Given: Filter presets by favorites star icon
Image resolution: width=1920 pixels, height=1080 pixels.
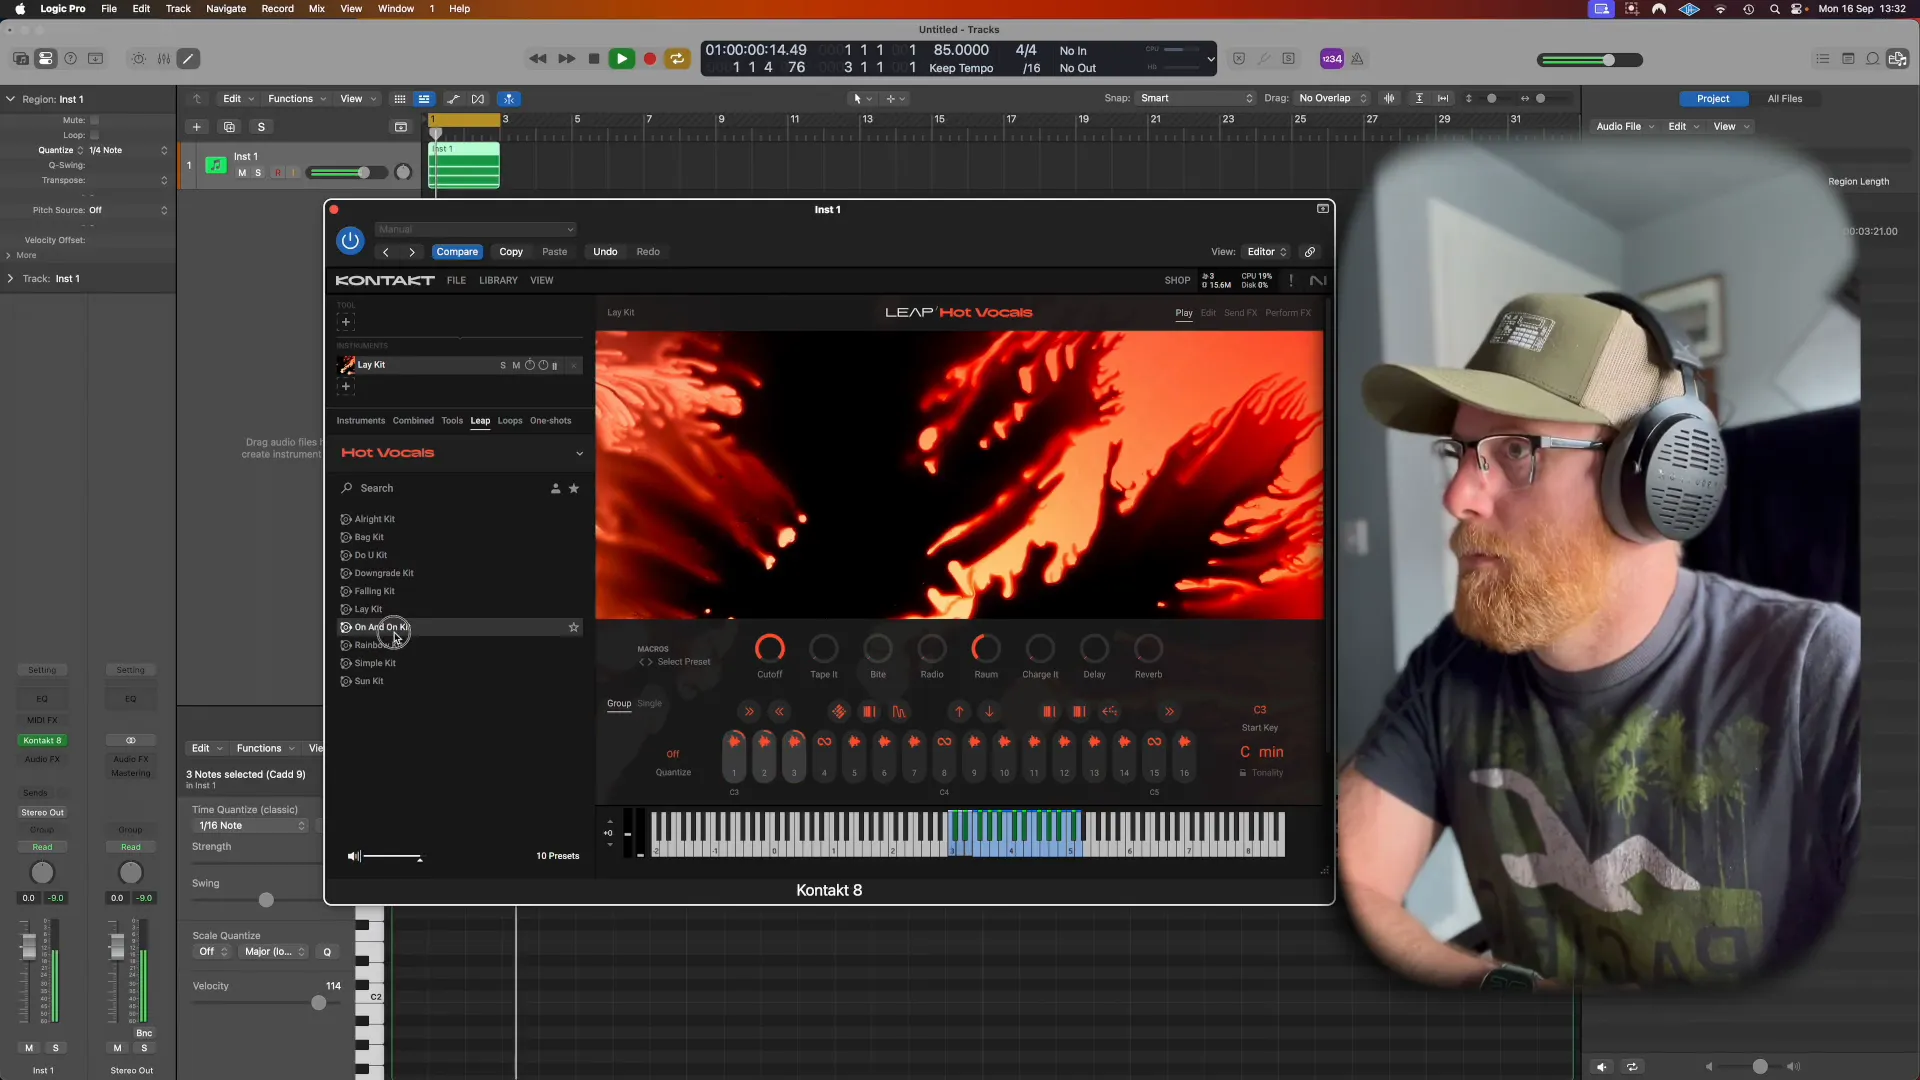Looking at the screenshot, I should pos(574,489).
